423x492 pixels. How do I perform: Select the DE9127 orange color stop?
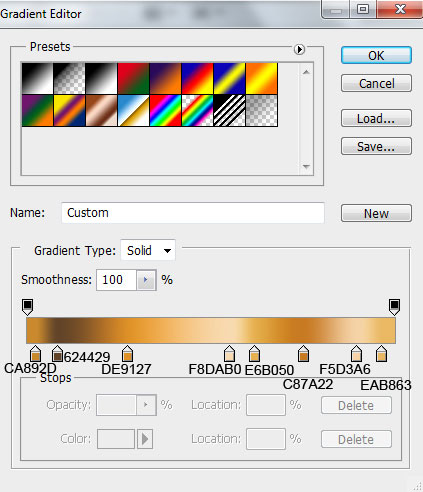(x=127, y=354)
